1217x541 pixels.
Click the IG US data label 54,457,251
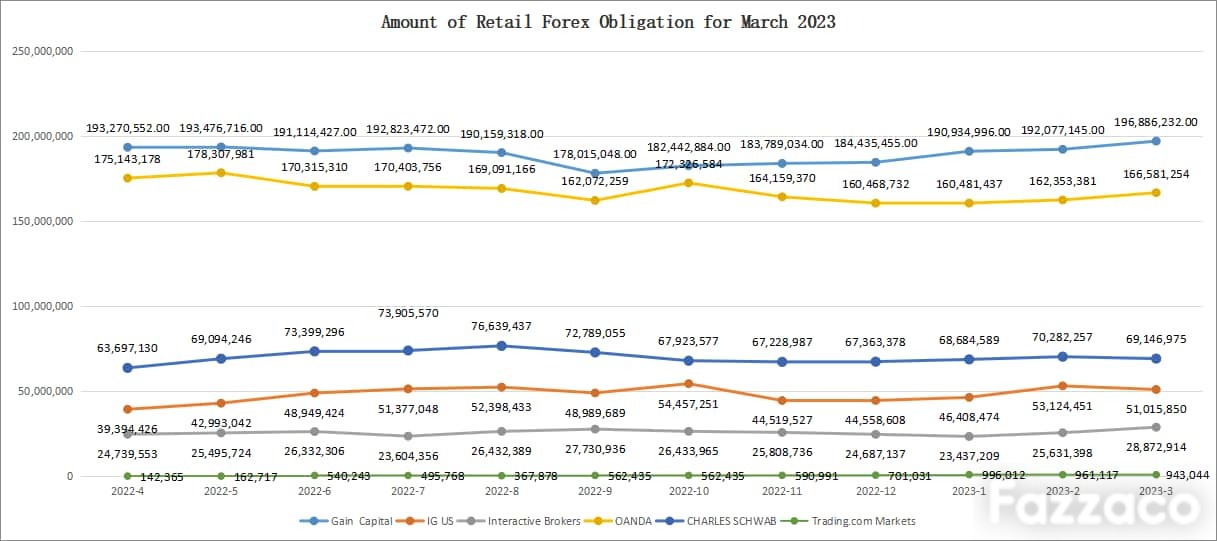point(689,403)
